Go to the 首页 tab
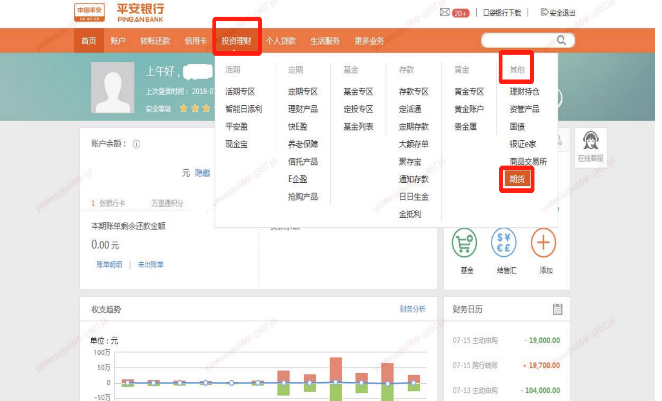This screenshot has width=662, height=401. click(x=89, y=41)
